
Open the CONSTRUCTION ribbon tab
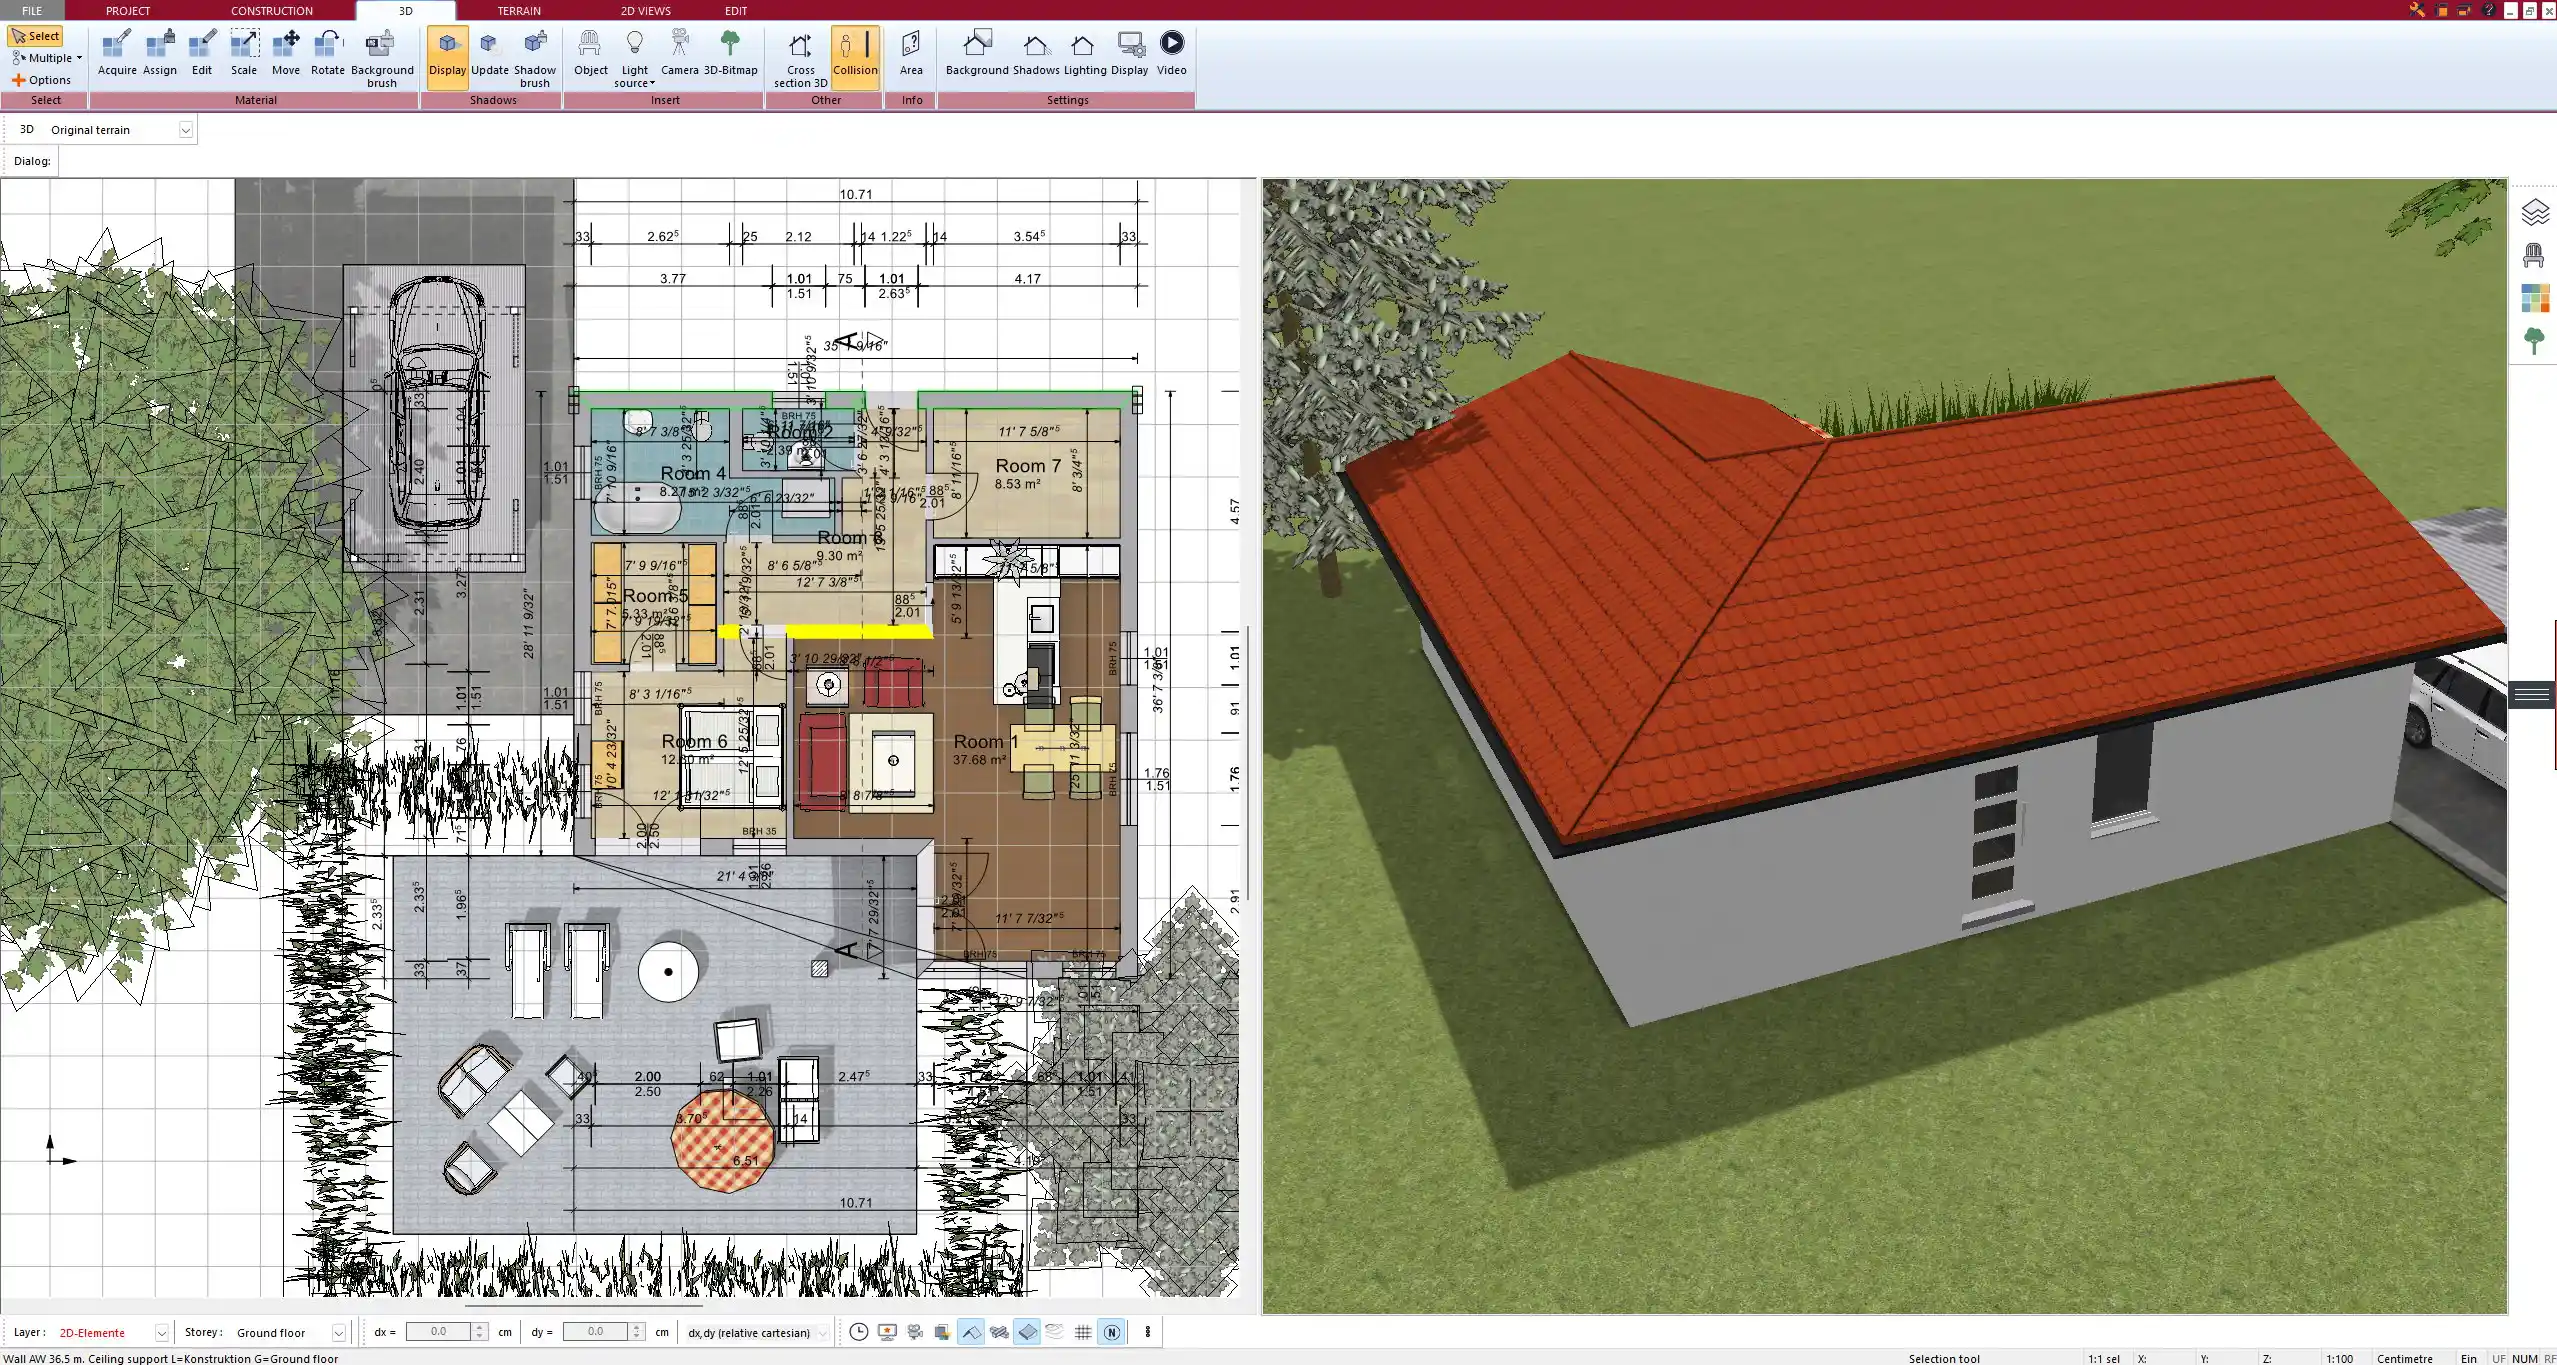[271, 10]
